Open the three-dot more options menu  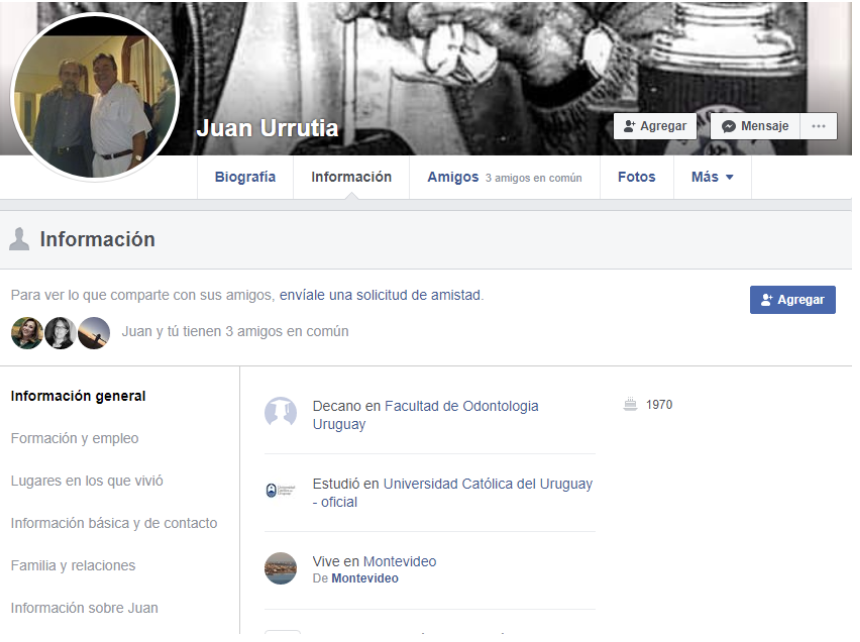pos(818,126)
